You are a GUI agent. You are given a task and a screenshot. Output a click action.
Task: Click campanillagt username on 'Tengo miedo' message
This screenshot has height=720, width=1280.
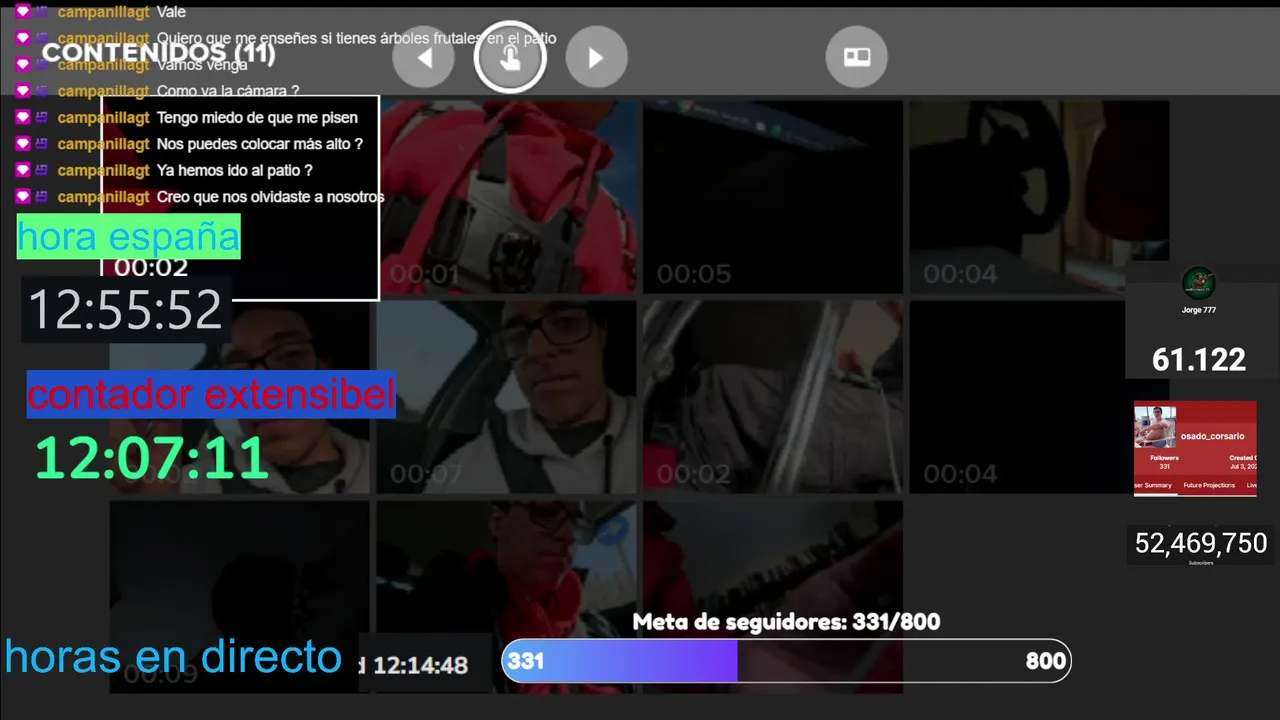point(104,117)
